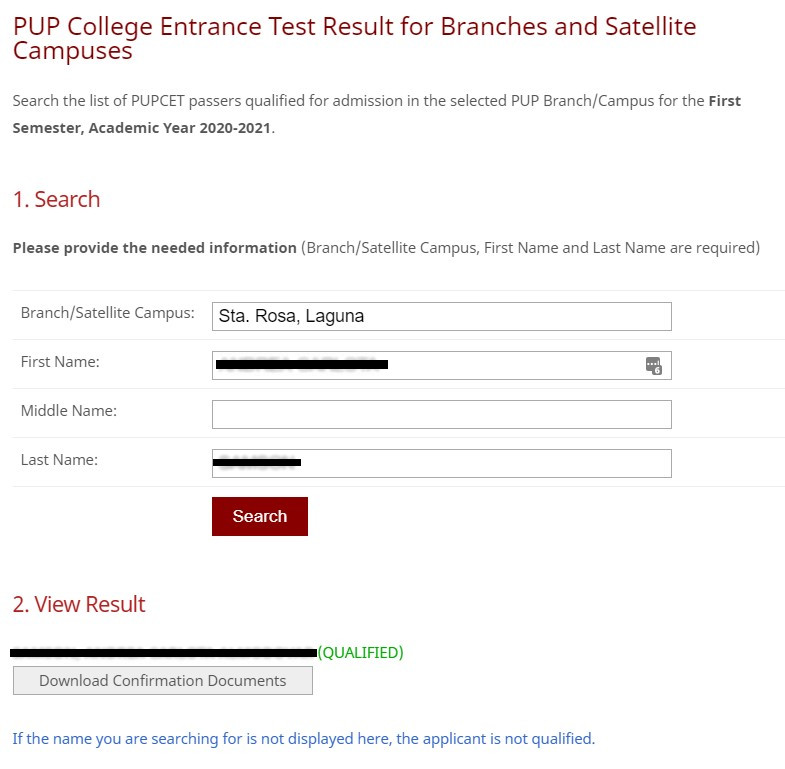Click into the empty Middle Name field
Screen dimensions: 785x769
[441, 414]
